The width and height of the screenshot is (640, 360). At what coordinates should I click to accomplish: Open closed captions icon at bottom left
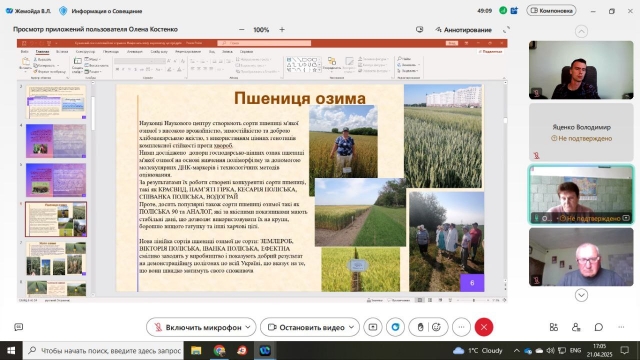18,327
